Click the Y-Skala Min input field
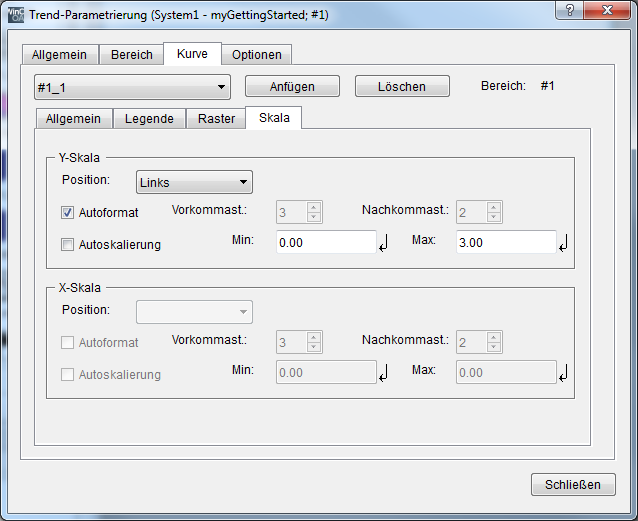The height and width of the screenshot is (521, 638). tap(326, 242)
